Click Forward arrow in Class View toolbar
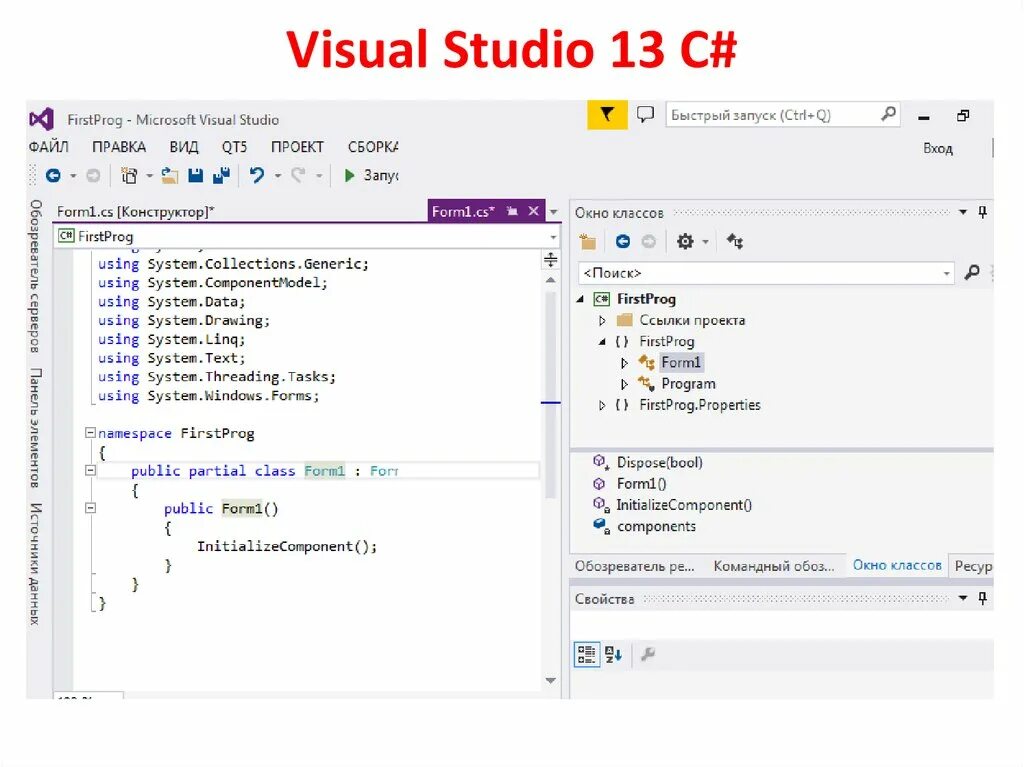This screenshot has height=767, width=1024. click(x=648, y=242)
